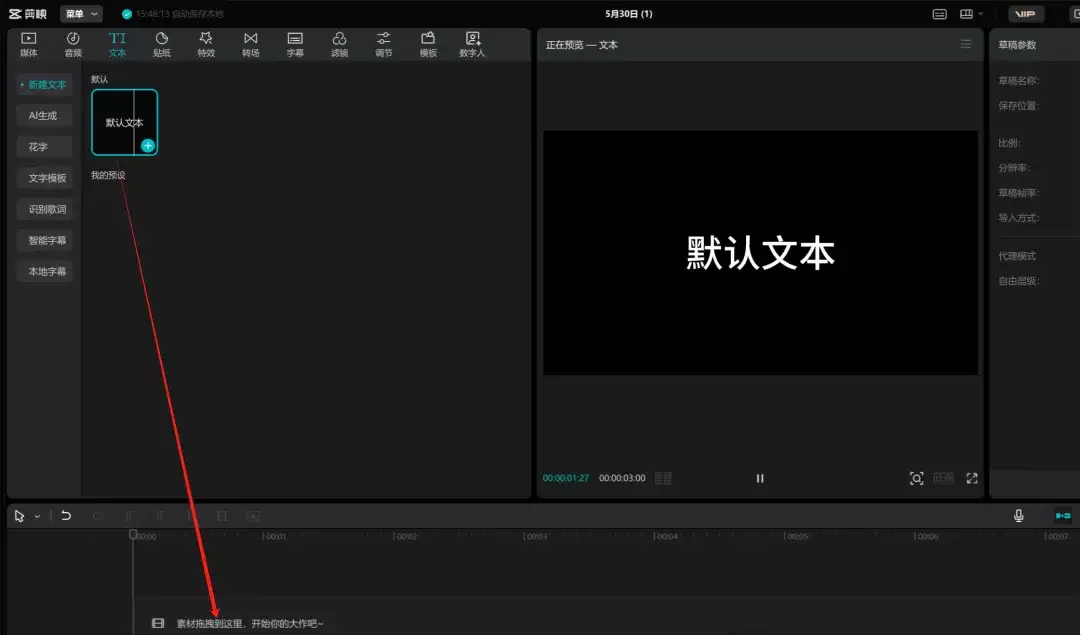Open the 贴纸 stickers tab
Screen dimensions: 1081x635
coord(161,44)
